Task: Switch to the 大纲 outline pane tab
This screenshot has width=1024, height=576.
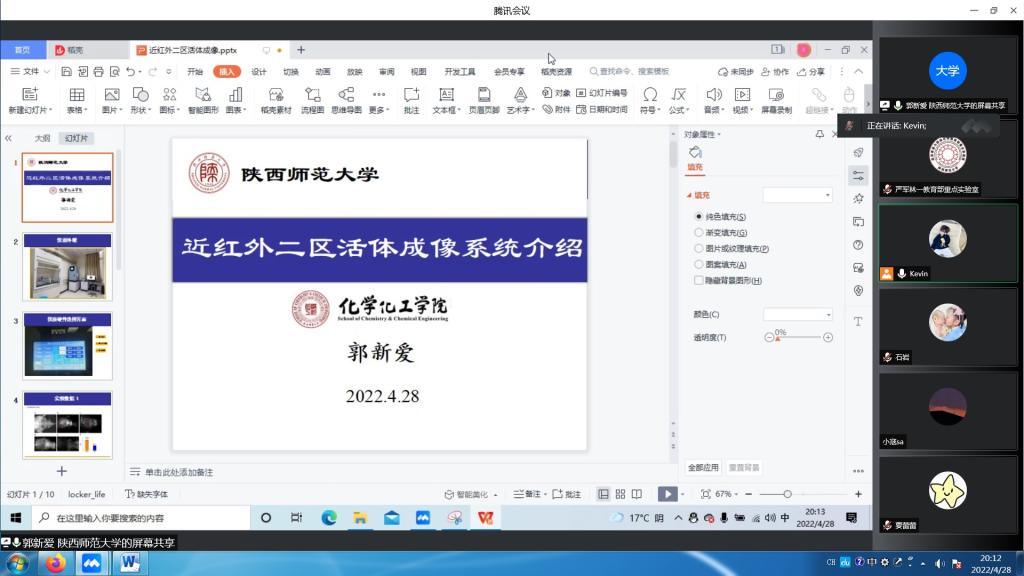Action: (x=42, y=138)
